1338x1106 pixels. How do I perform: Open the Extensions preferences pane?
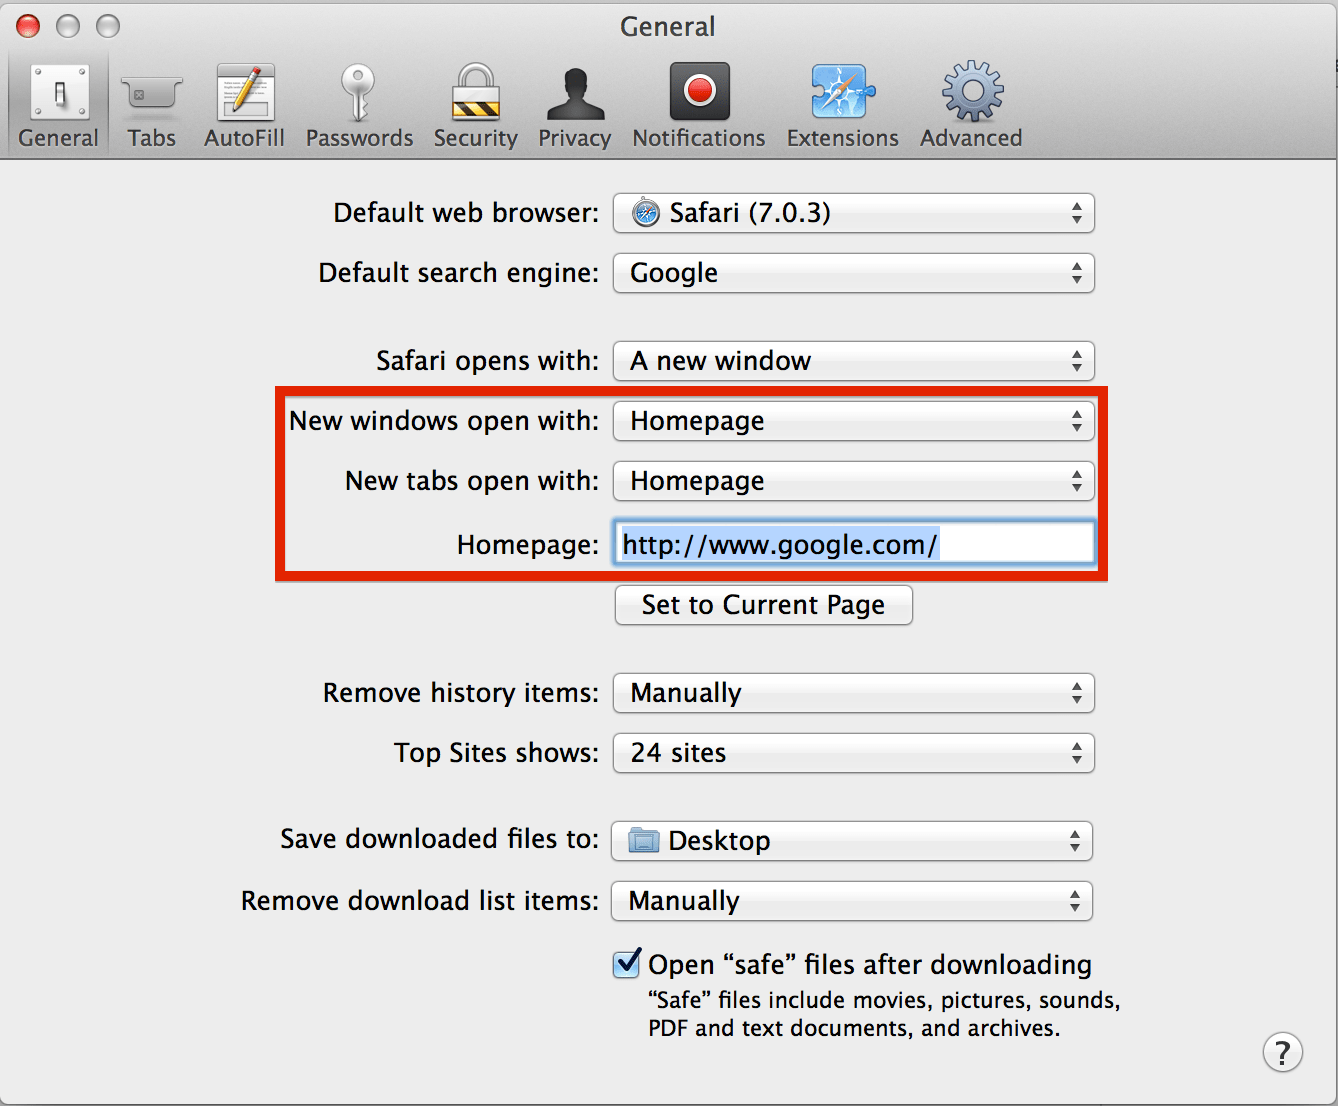pos(843,106)
